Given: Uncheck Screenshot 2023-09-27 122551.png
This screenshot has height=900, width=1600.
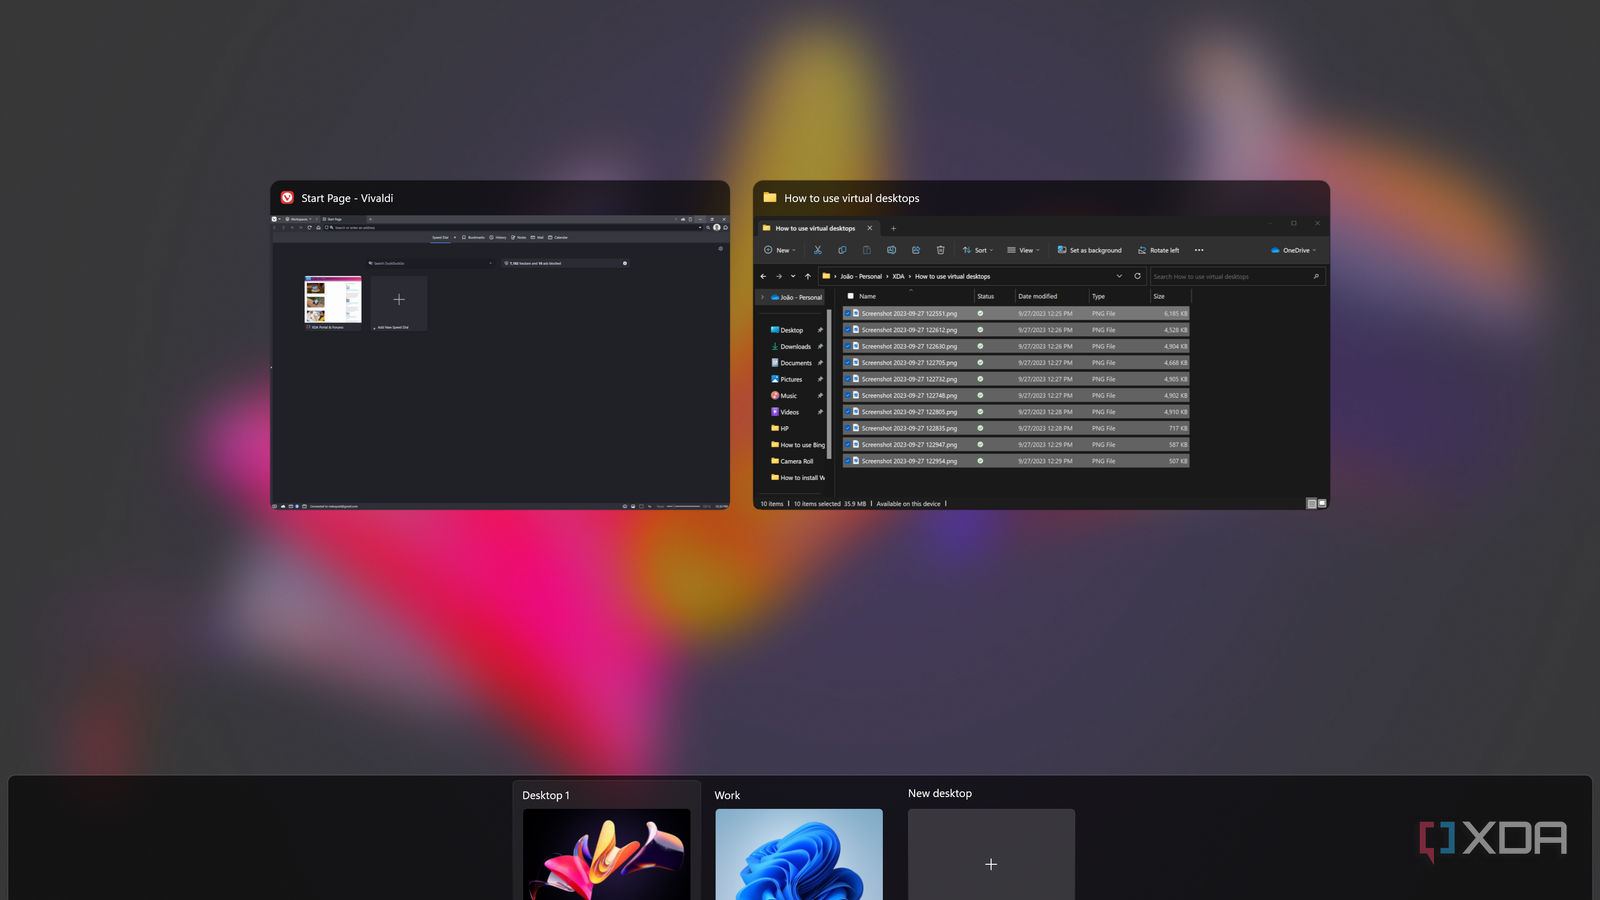Looking at the screenshot, I should tap(850, 313).
